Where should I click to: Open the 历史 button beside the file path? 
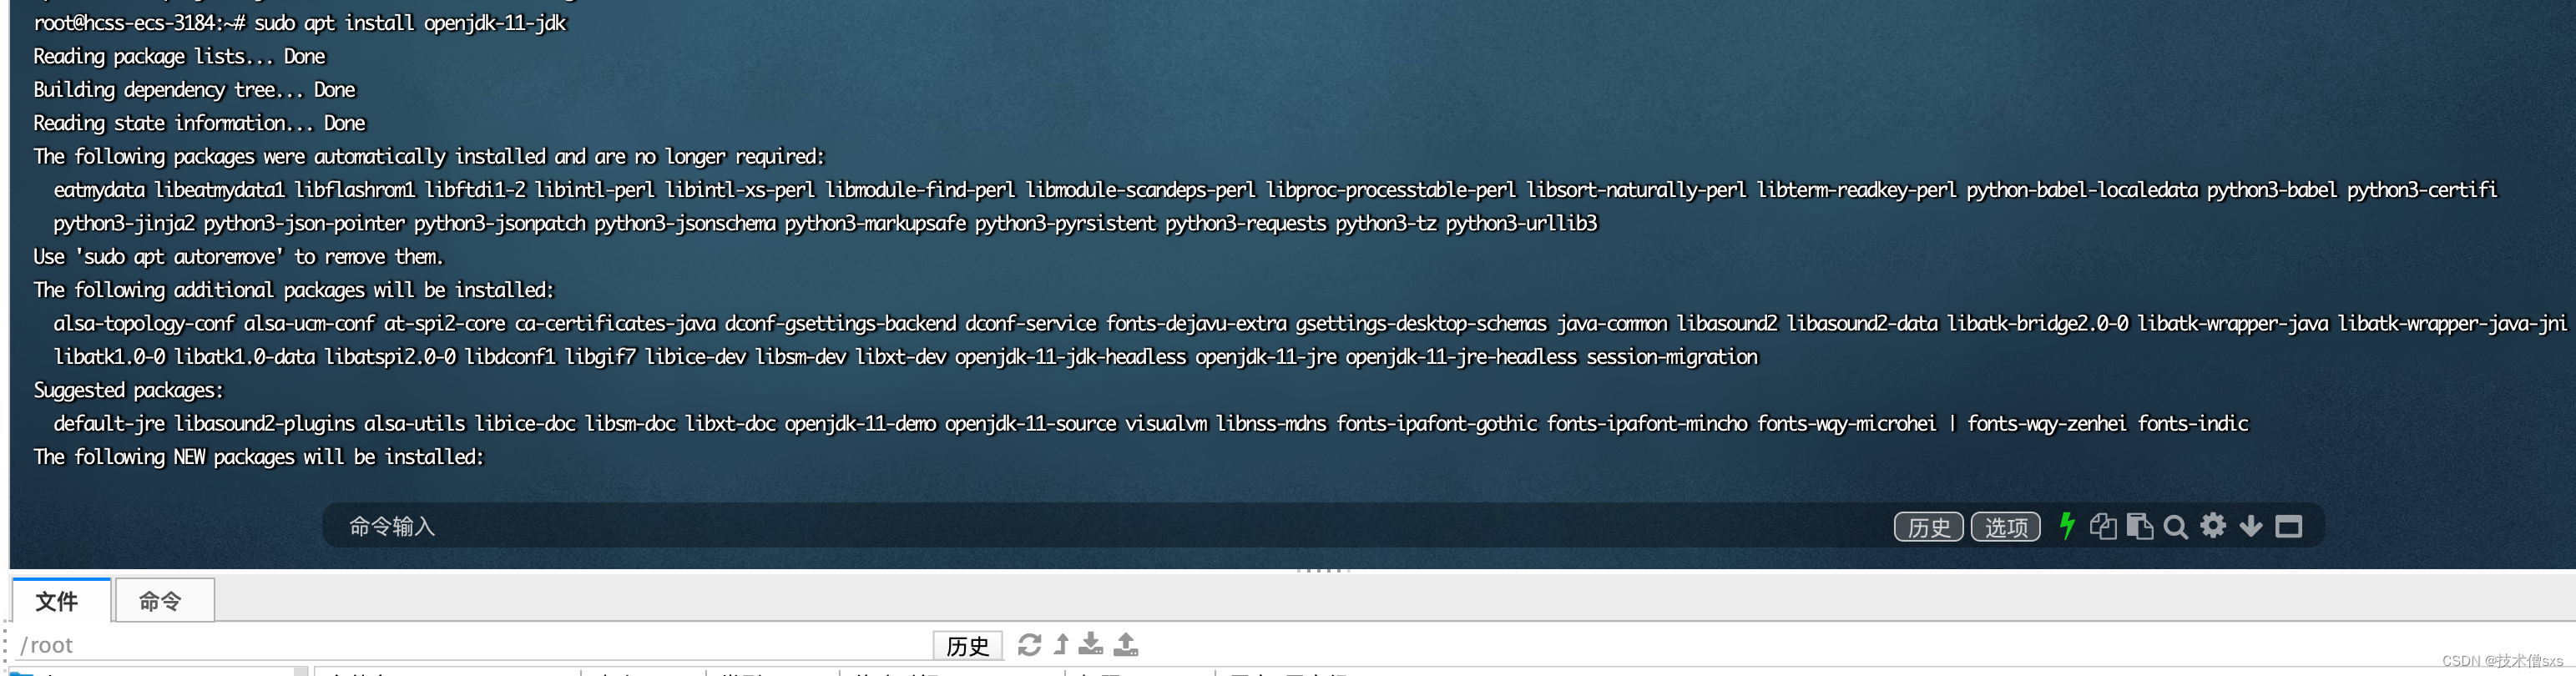[967, 646]
